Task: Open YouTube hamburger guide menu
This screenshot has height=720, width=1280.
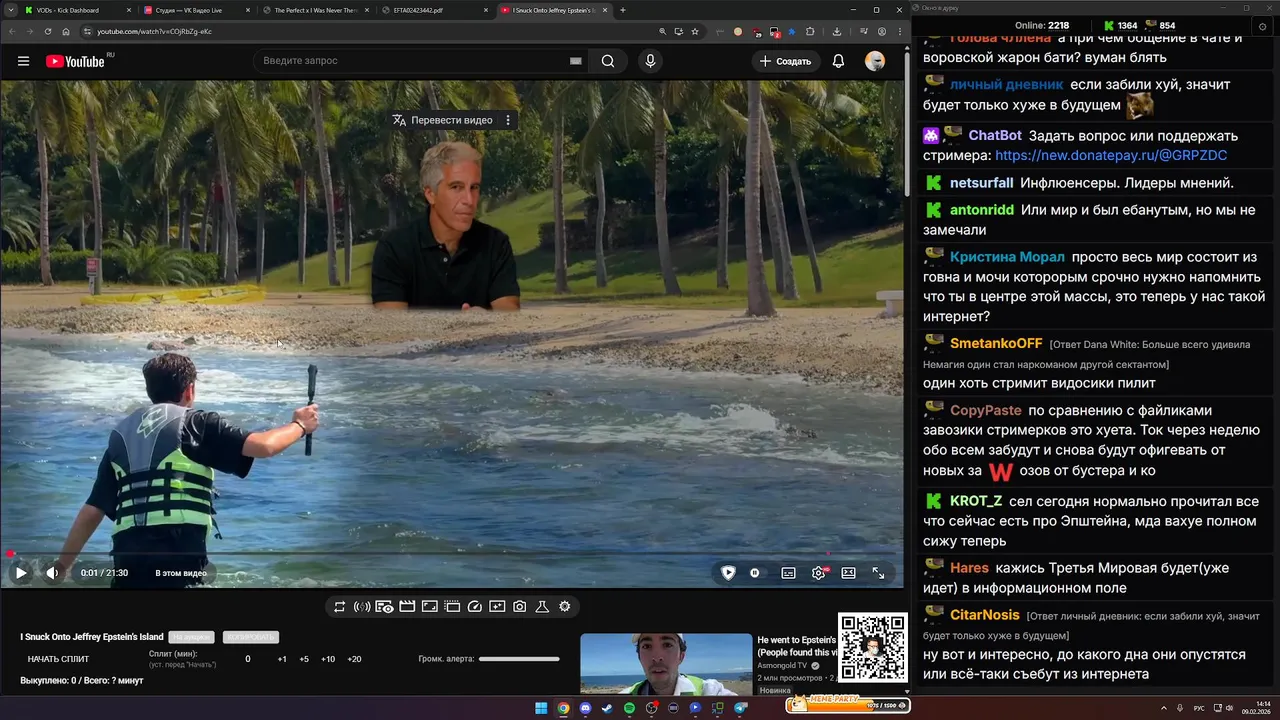Action: 23,61
